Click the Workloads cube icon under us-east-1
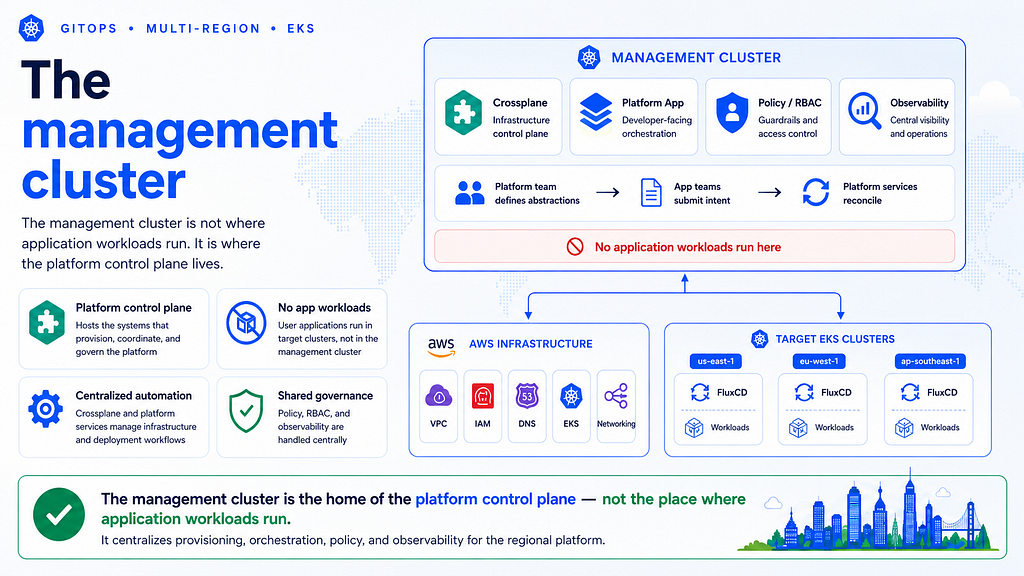The height and width of the screenshot is (576, 1024). [694, 428]
